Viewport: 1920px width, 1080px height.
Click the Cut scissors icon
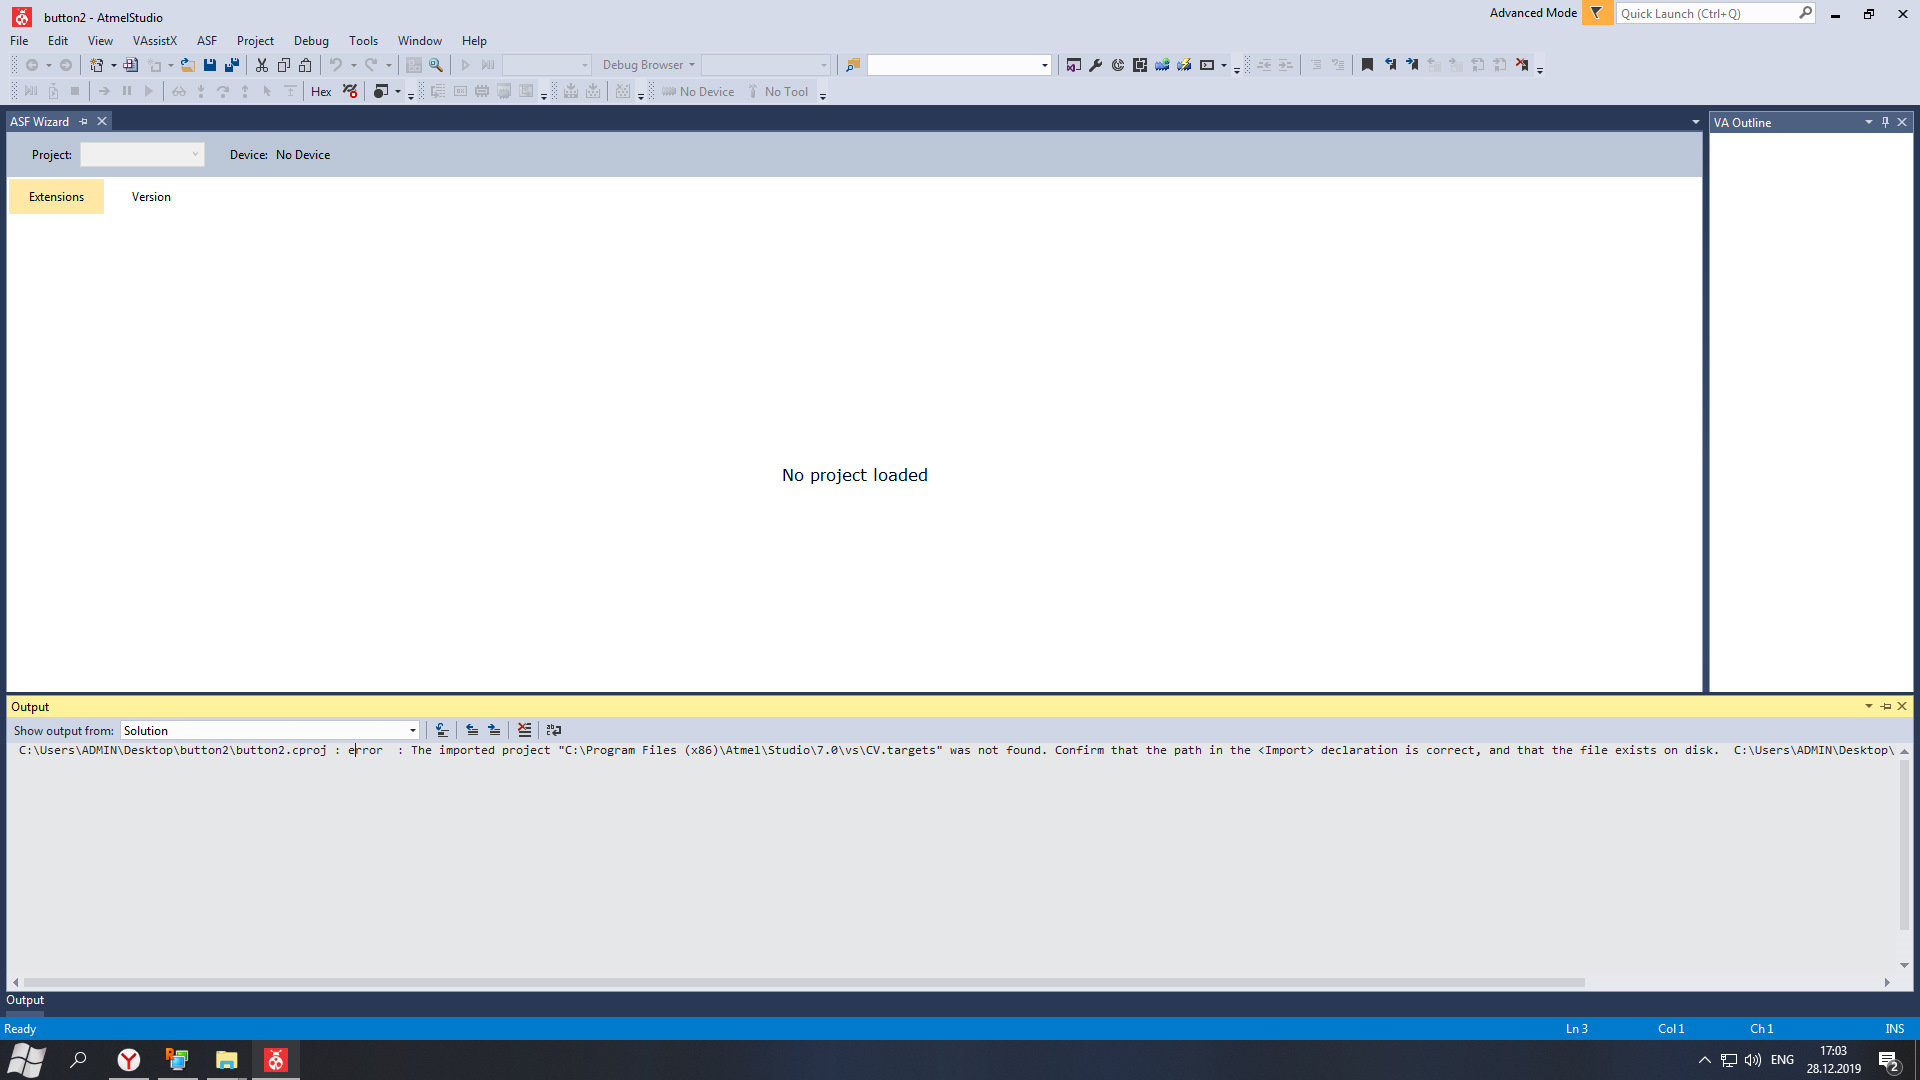pos(262,65)
